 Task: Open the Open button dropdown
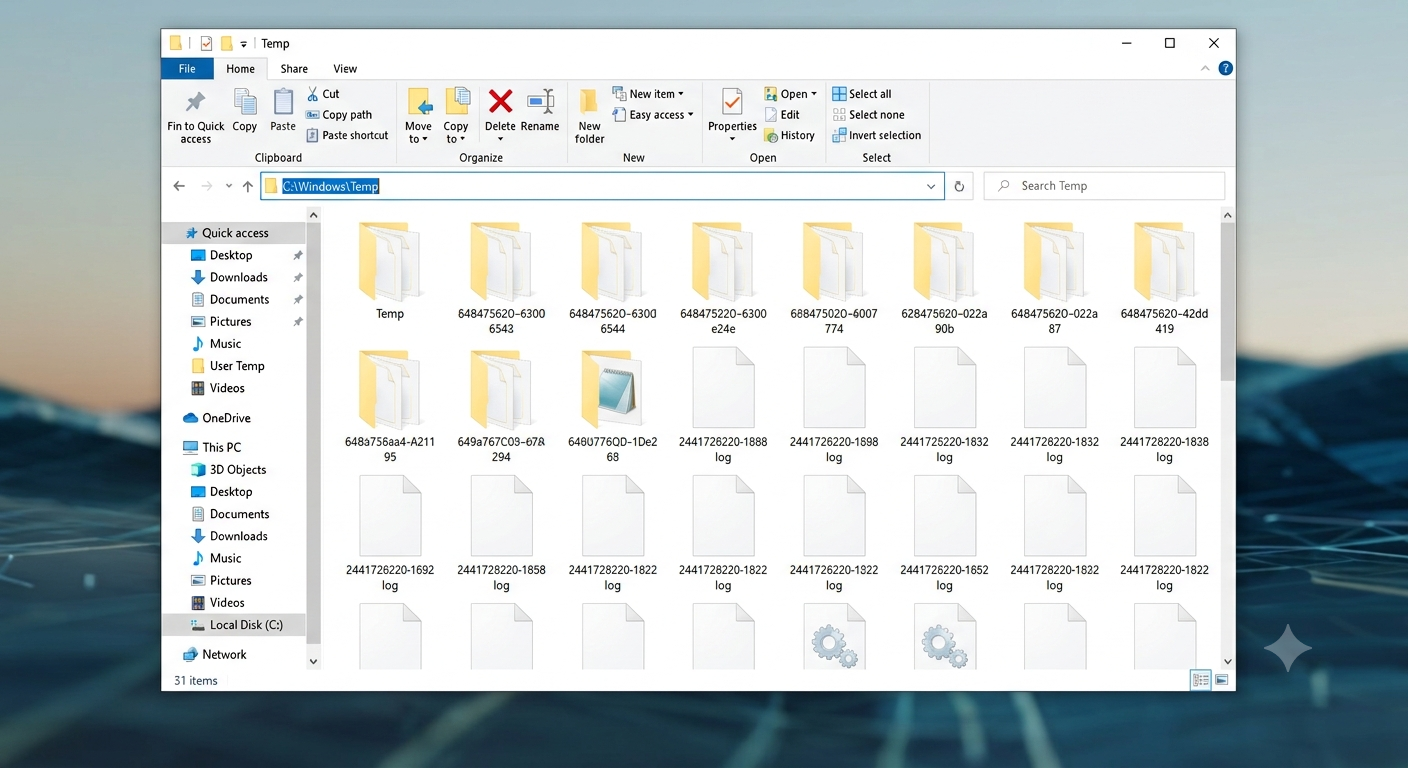[x=791, y=94]
